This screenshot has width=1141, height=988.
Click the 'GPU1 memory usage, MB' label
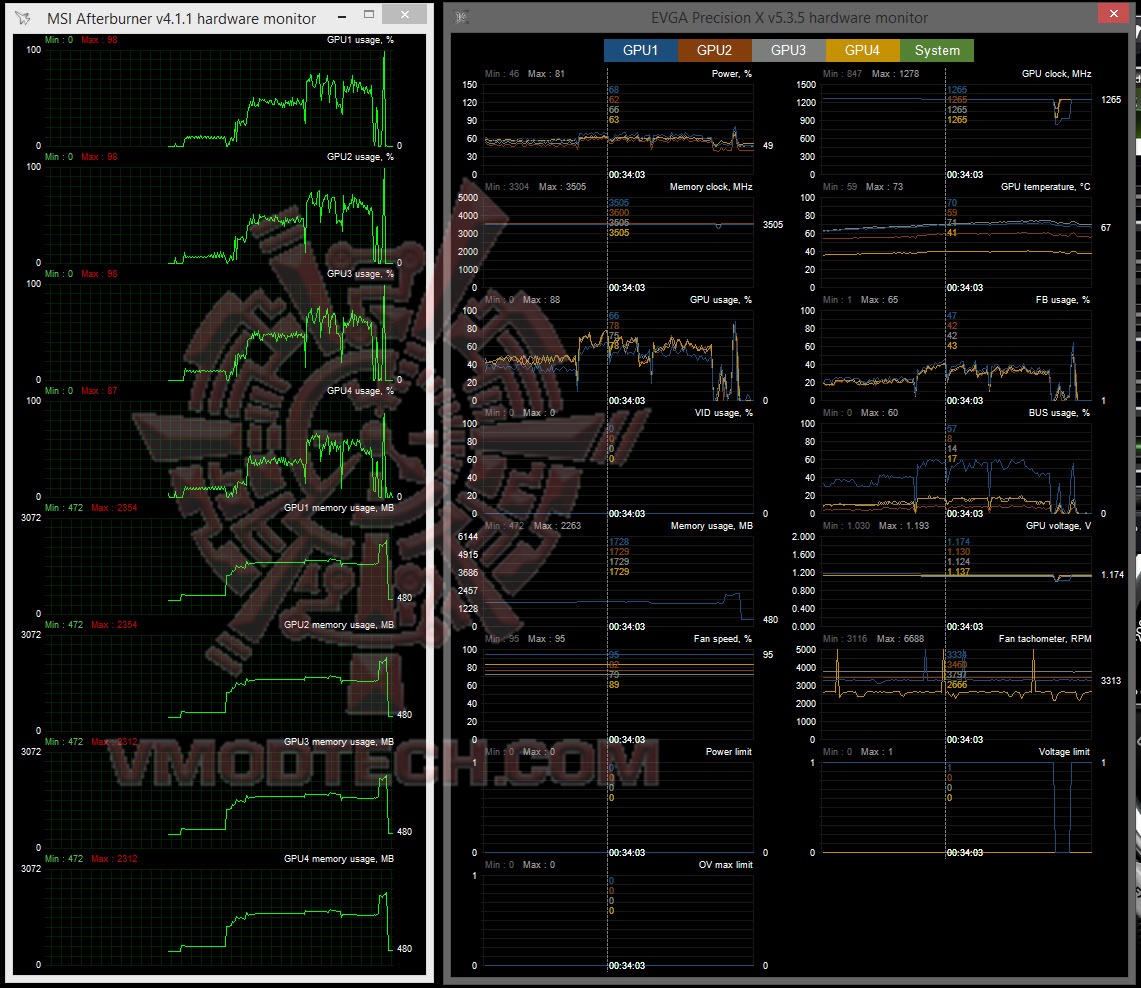(338, 508)
